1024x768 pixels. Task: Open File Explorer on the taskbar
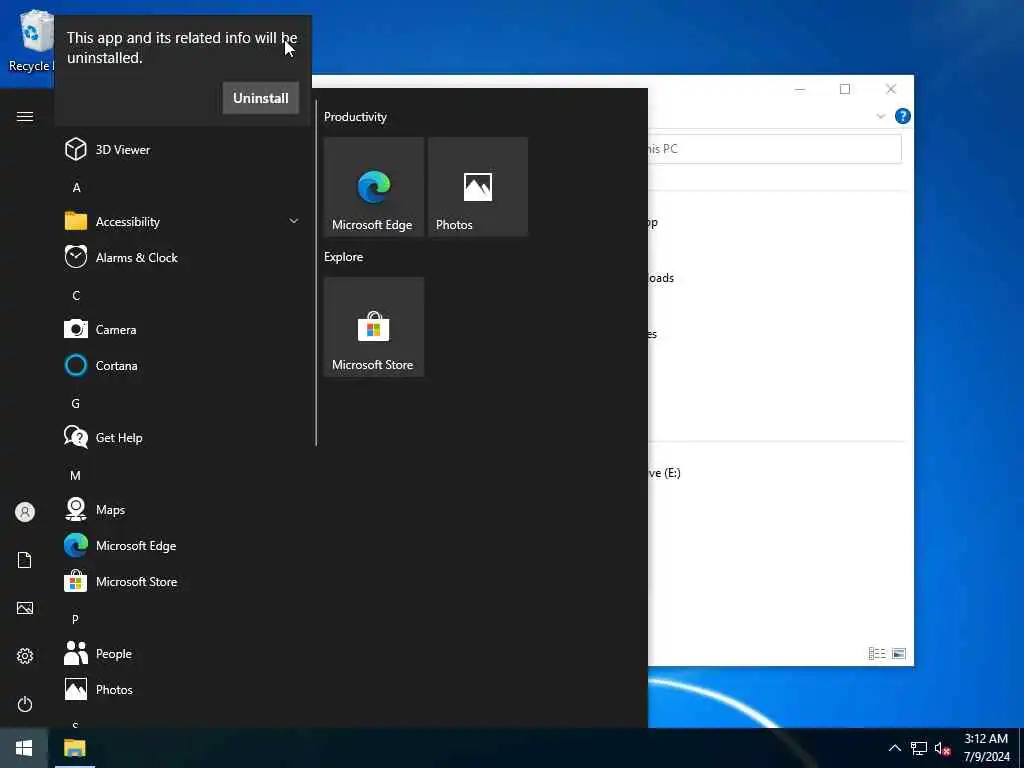point(74,748)
